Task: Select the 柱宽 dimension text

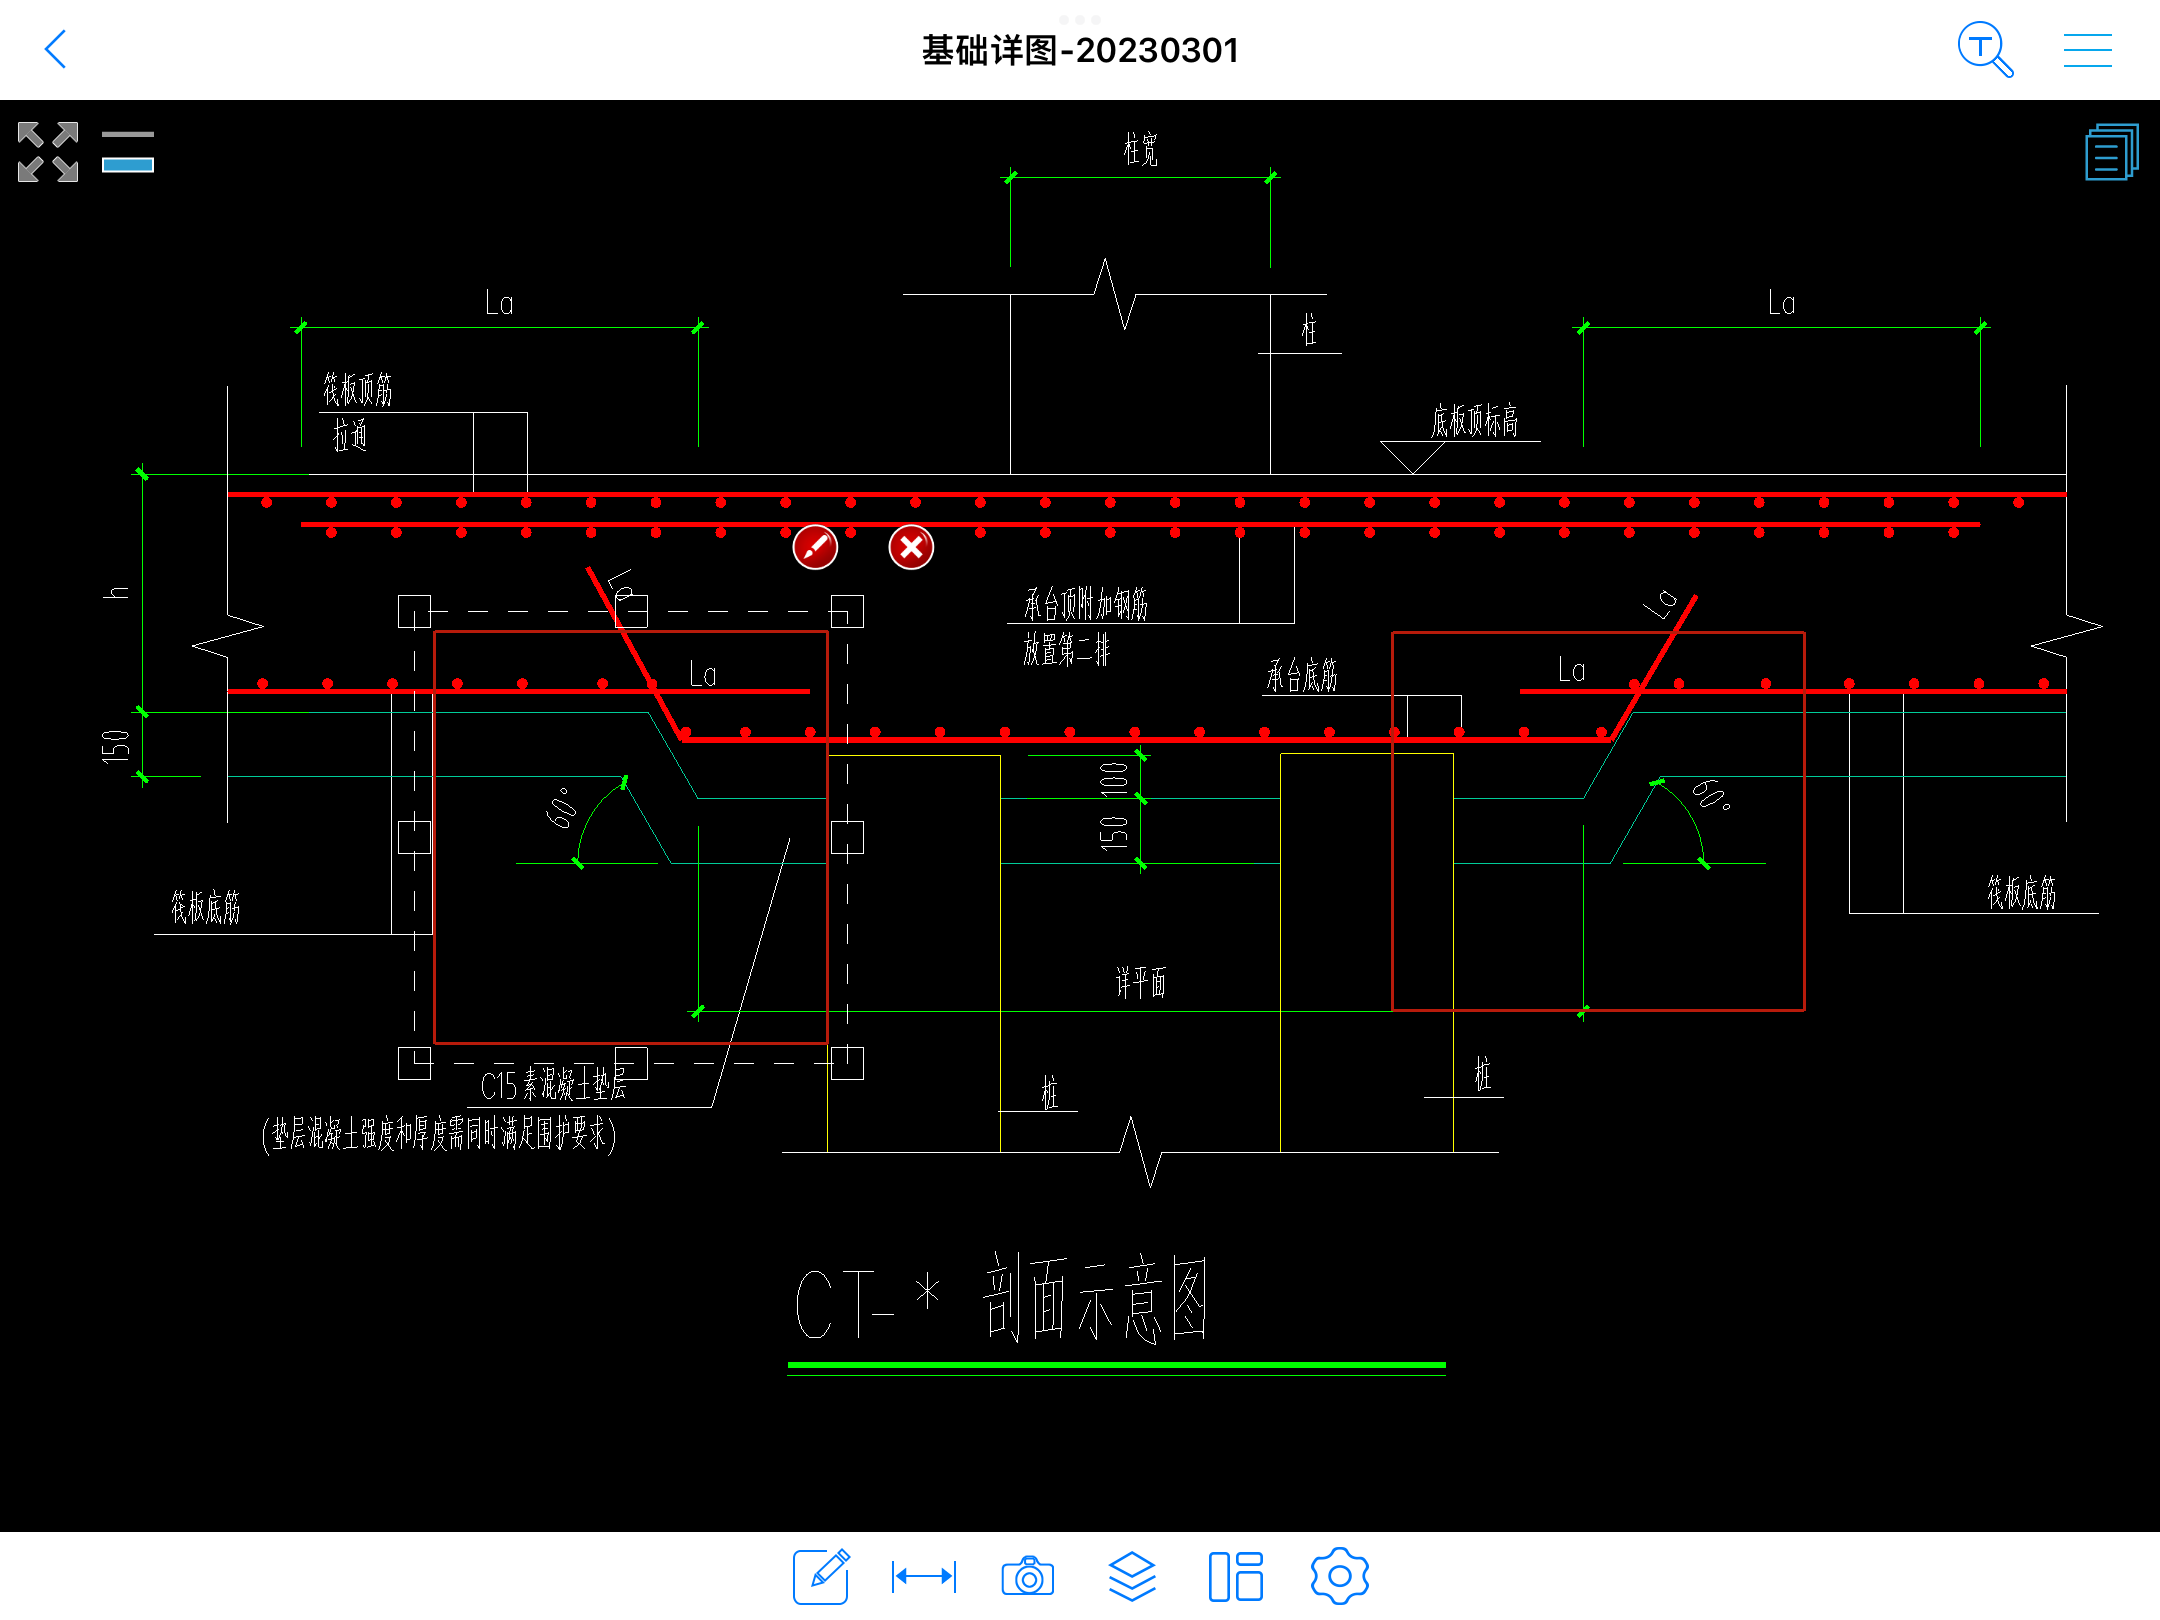Action: coord(1140,150)
